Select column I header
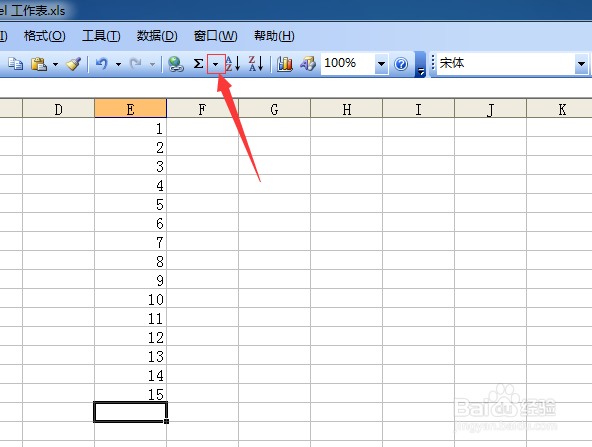 pyautogui.click(x=418, y=109)
